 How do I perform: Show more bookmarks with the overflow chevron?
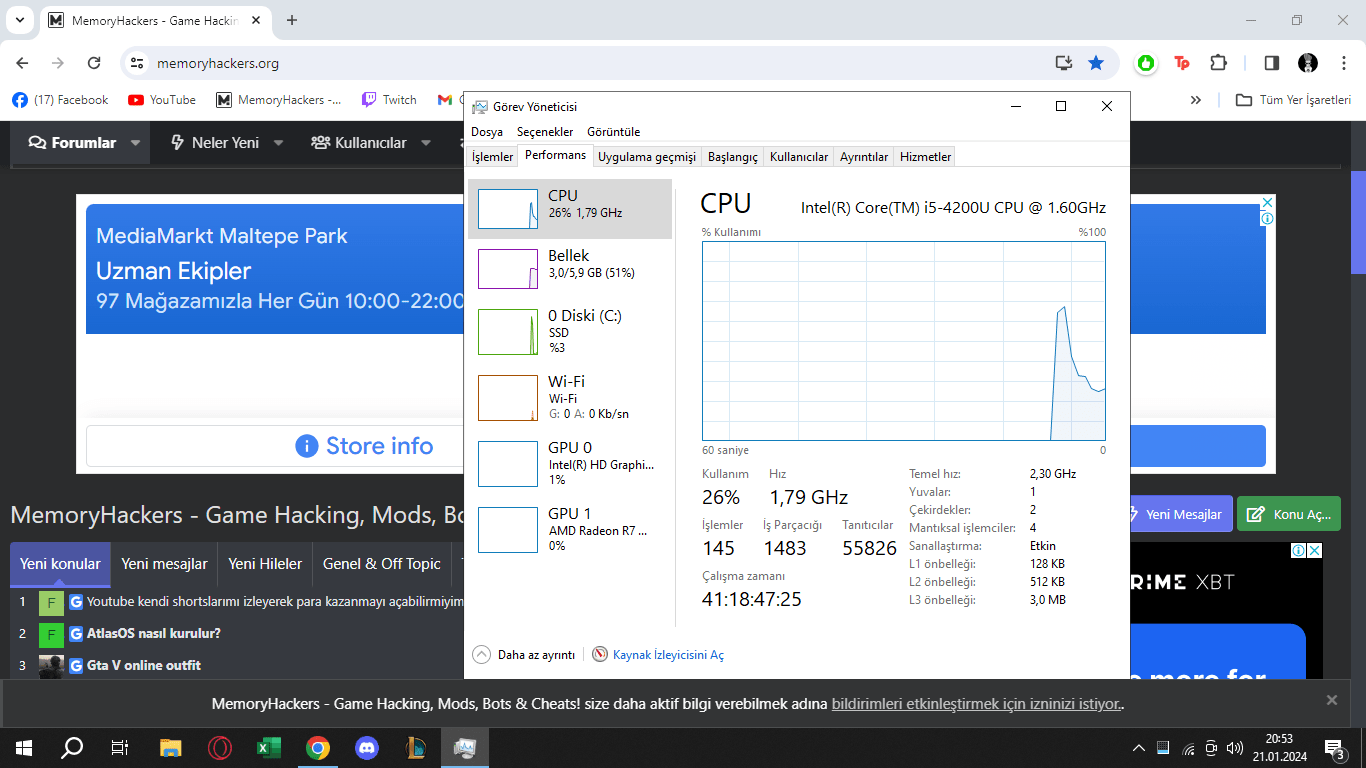click(1195, 100)
